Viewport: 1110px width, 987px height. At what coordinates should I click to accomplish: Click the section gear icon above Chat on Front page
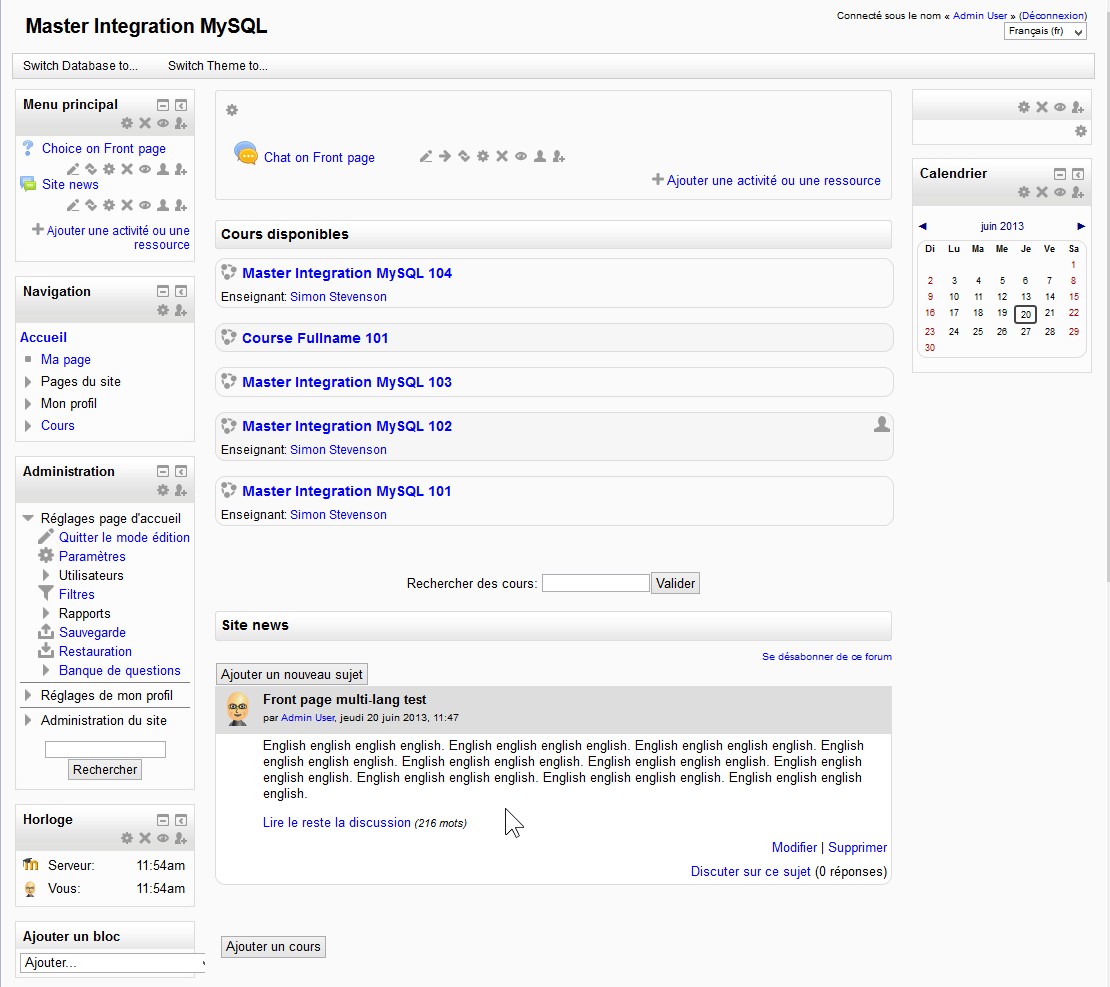(x=231, y=110)
